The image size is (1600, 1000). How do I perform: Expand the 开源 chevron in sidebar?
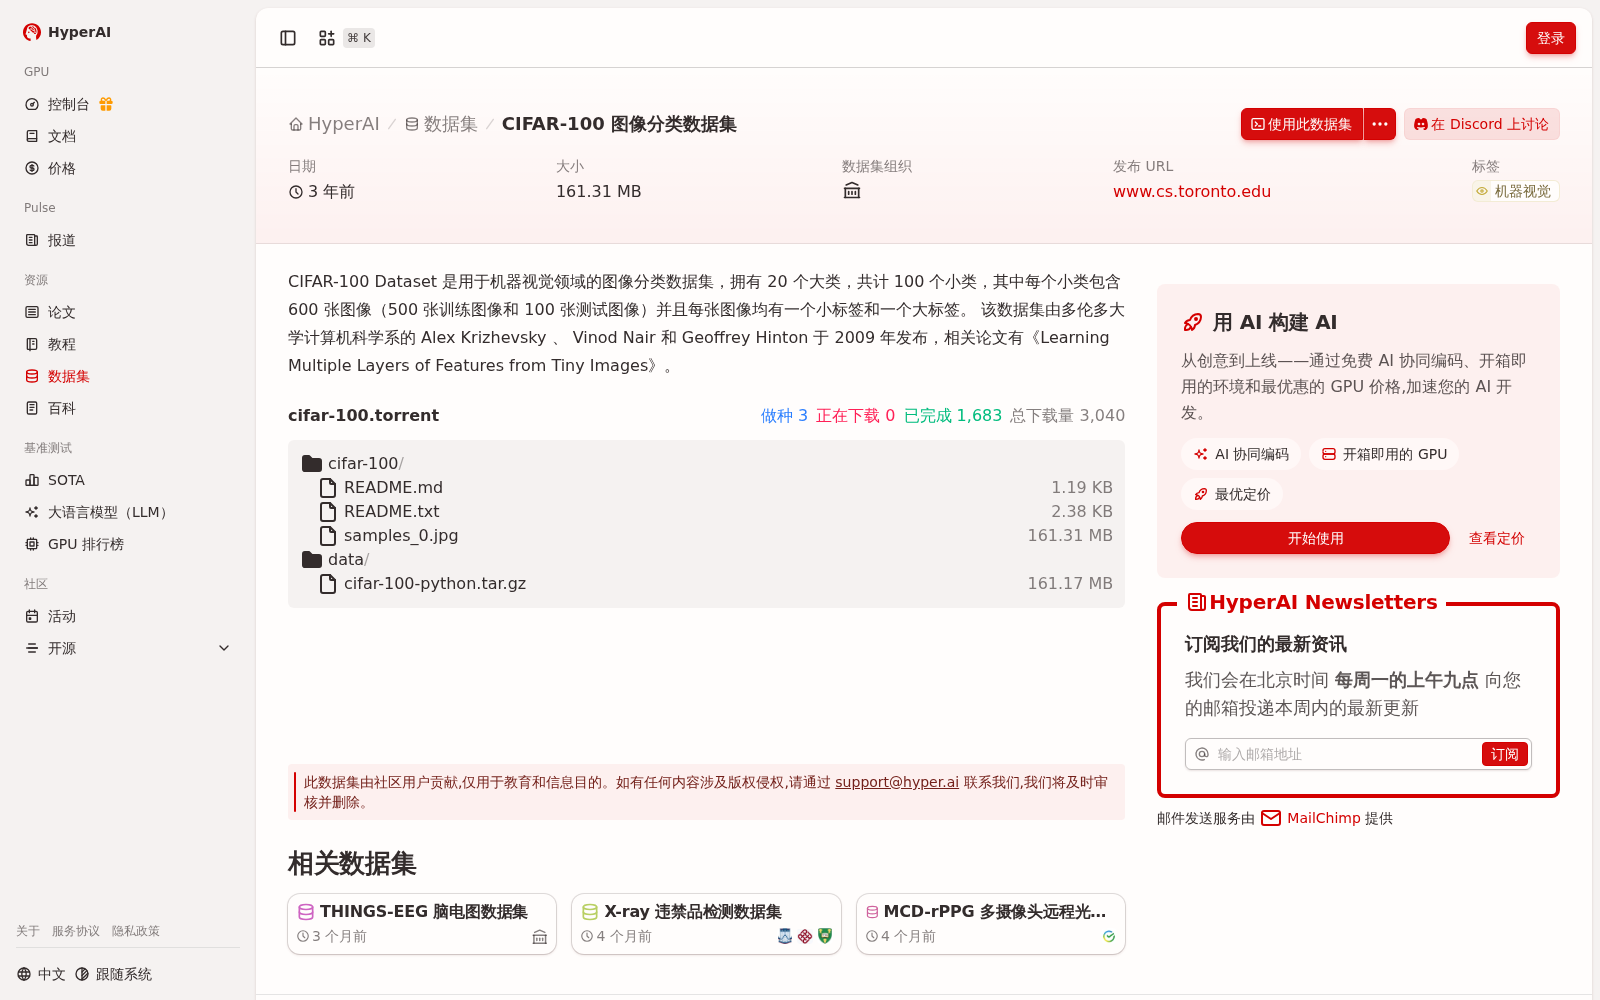(224, 648)
